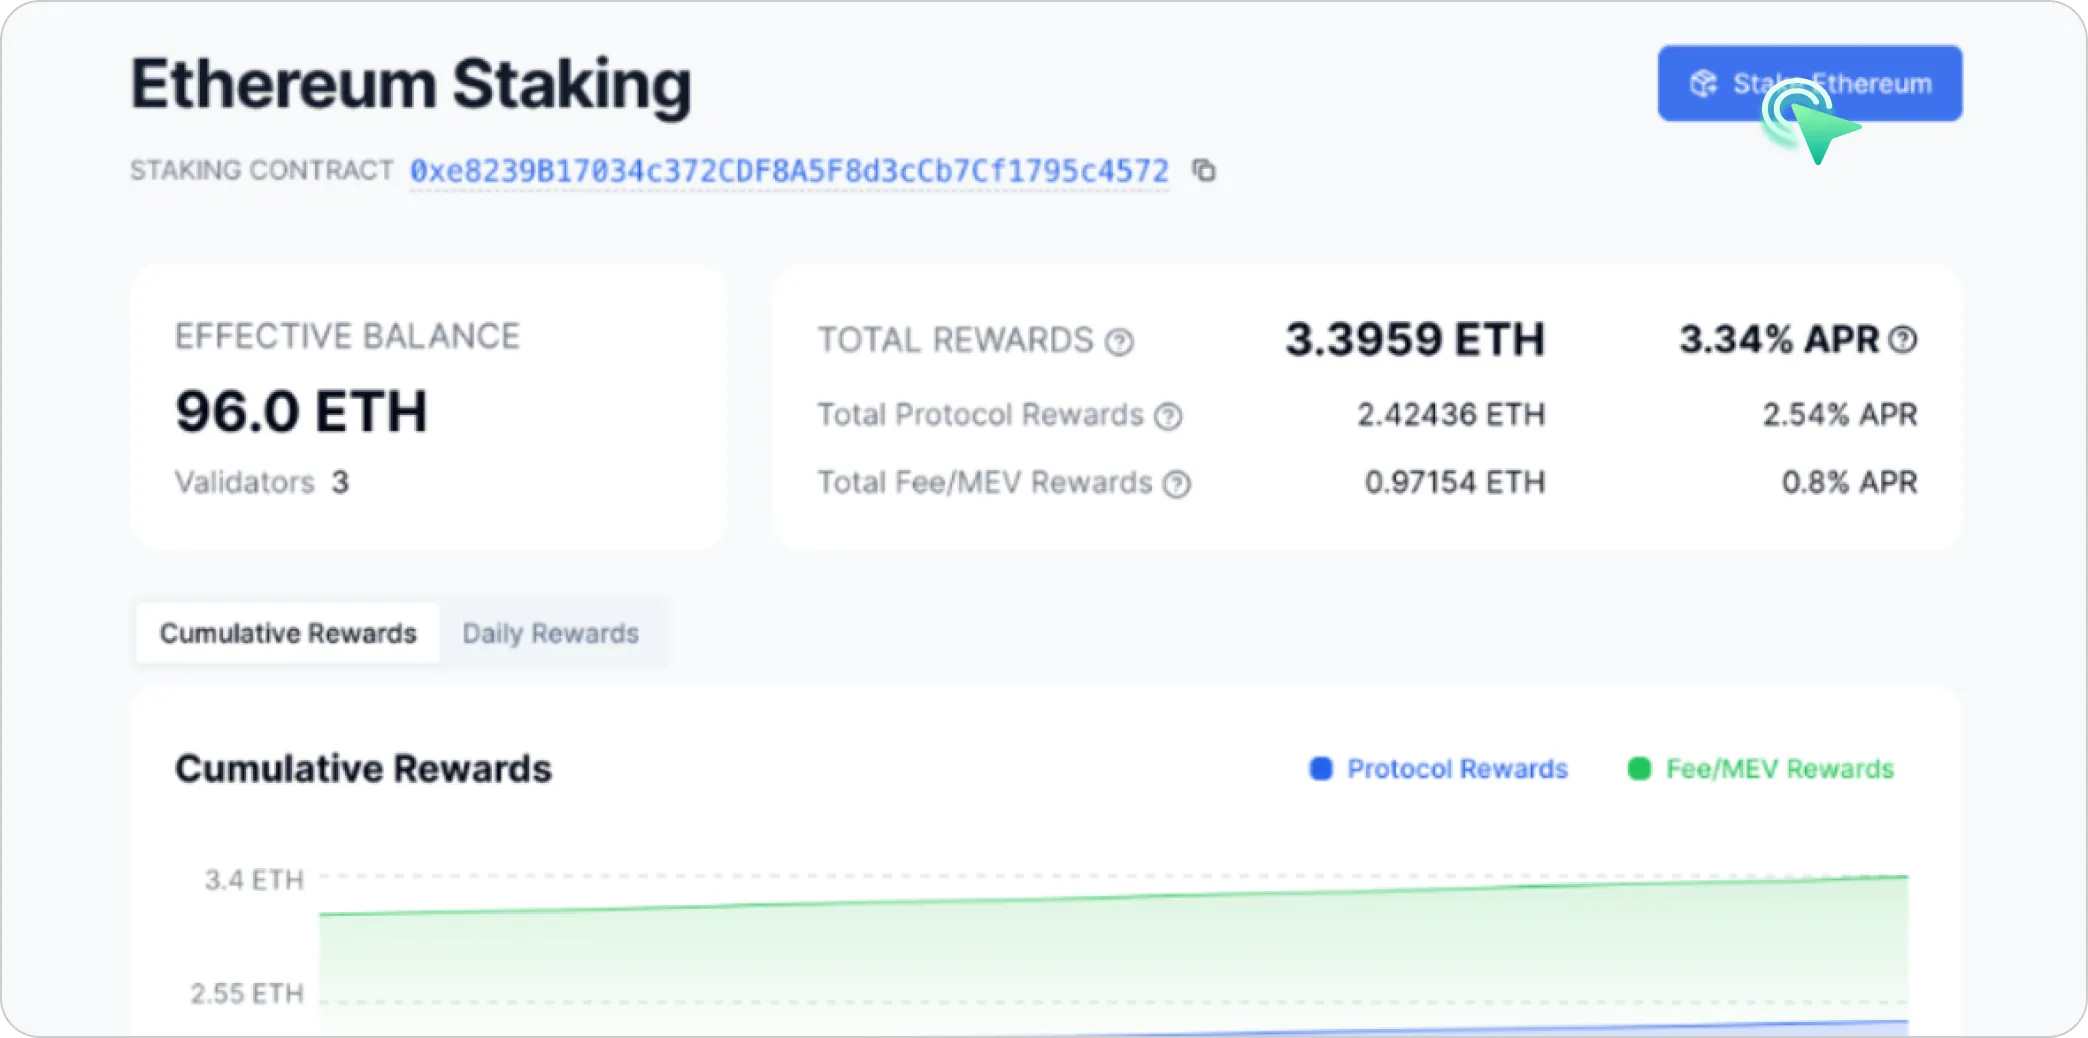Image resolution: width=2088 pixels, height=1038 pixels.
Task: Toggle the Fee/MEV Rewards legend label
Action: (x=1779, y=769)
